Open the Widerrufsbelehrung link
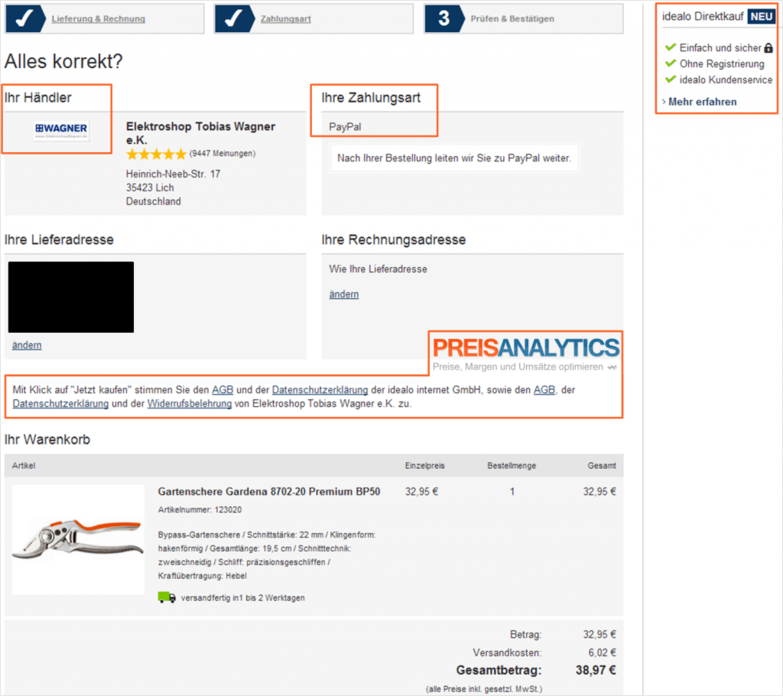The height and width of the screenshot is (696, 783). pos(190,405)
